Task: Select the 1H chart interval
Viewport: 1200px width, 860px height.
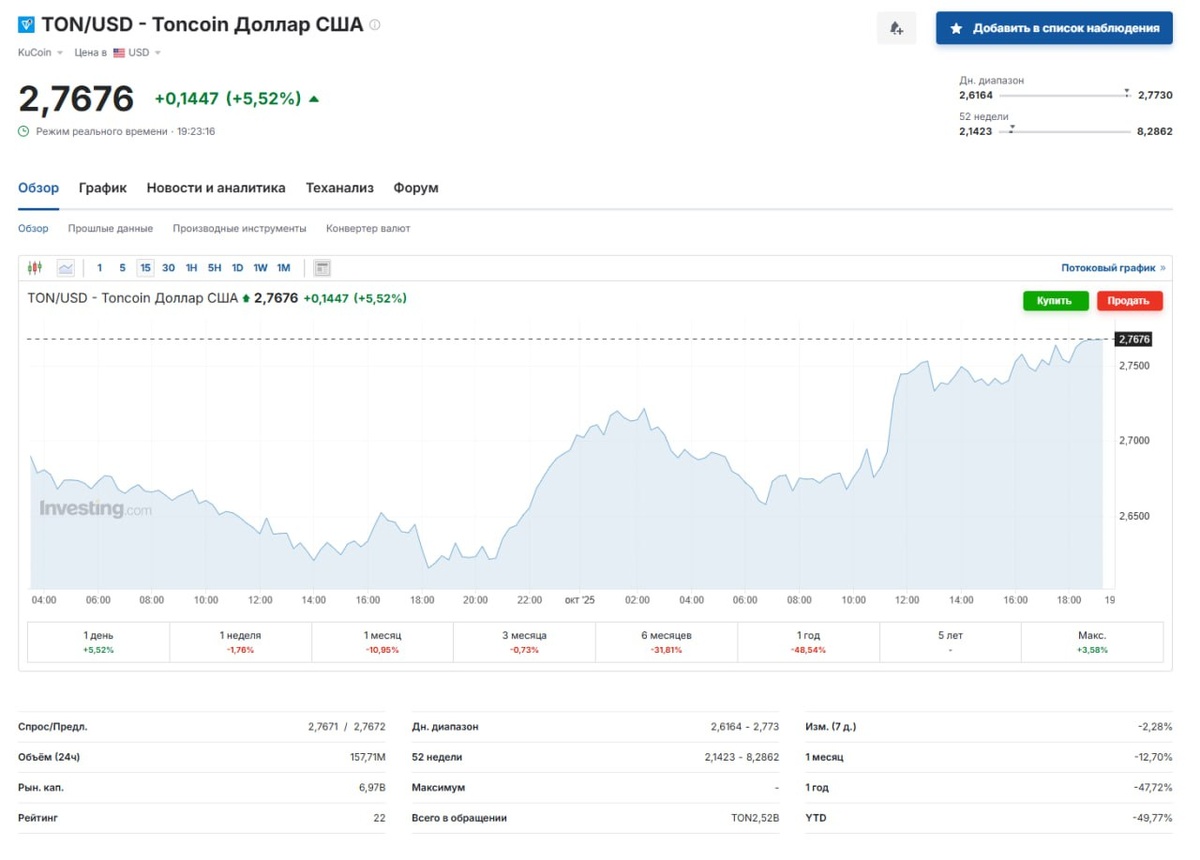Action: (191, 268)
